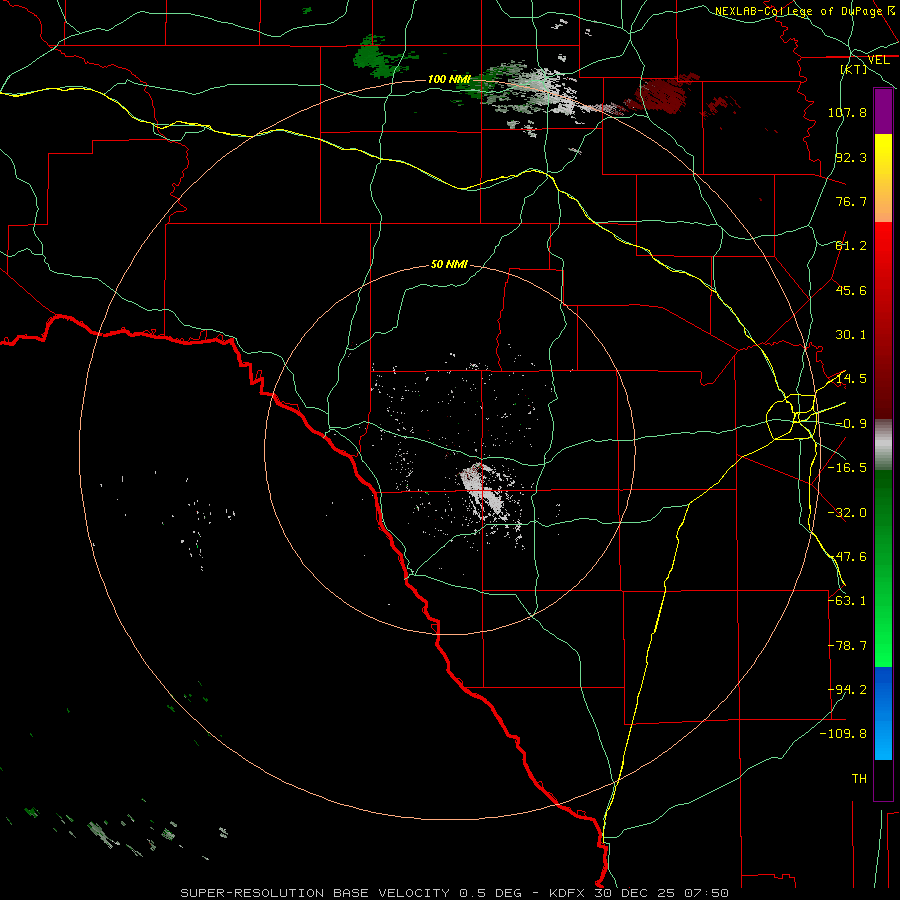Viewport: 900px width, 900px height.
Task: Click the purple segment of the velocity color bar
Action: [x=883, y=111]
